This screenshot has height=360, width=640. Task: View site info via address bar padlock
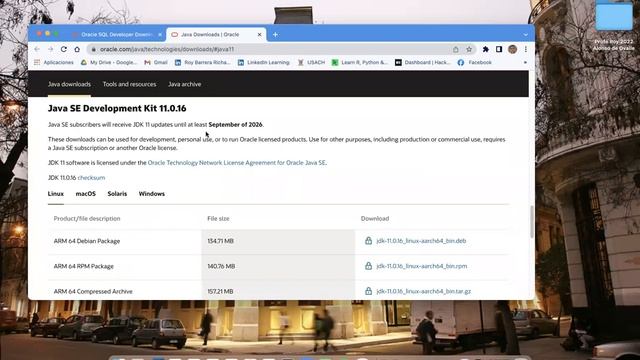coord(93,49)
